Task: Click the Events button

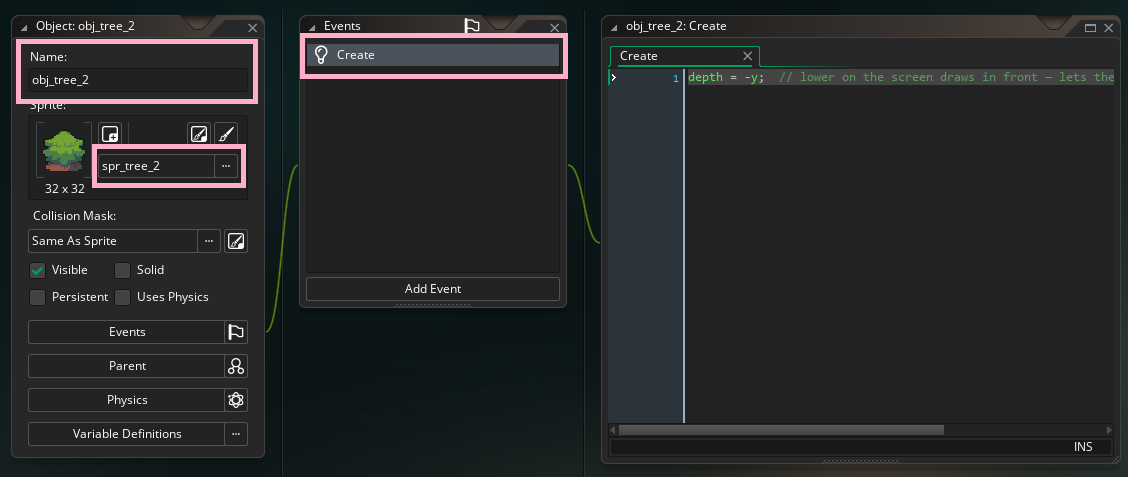Action: (127, 332)
